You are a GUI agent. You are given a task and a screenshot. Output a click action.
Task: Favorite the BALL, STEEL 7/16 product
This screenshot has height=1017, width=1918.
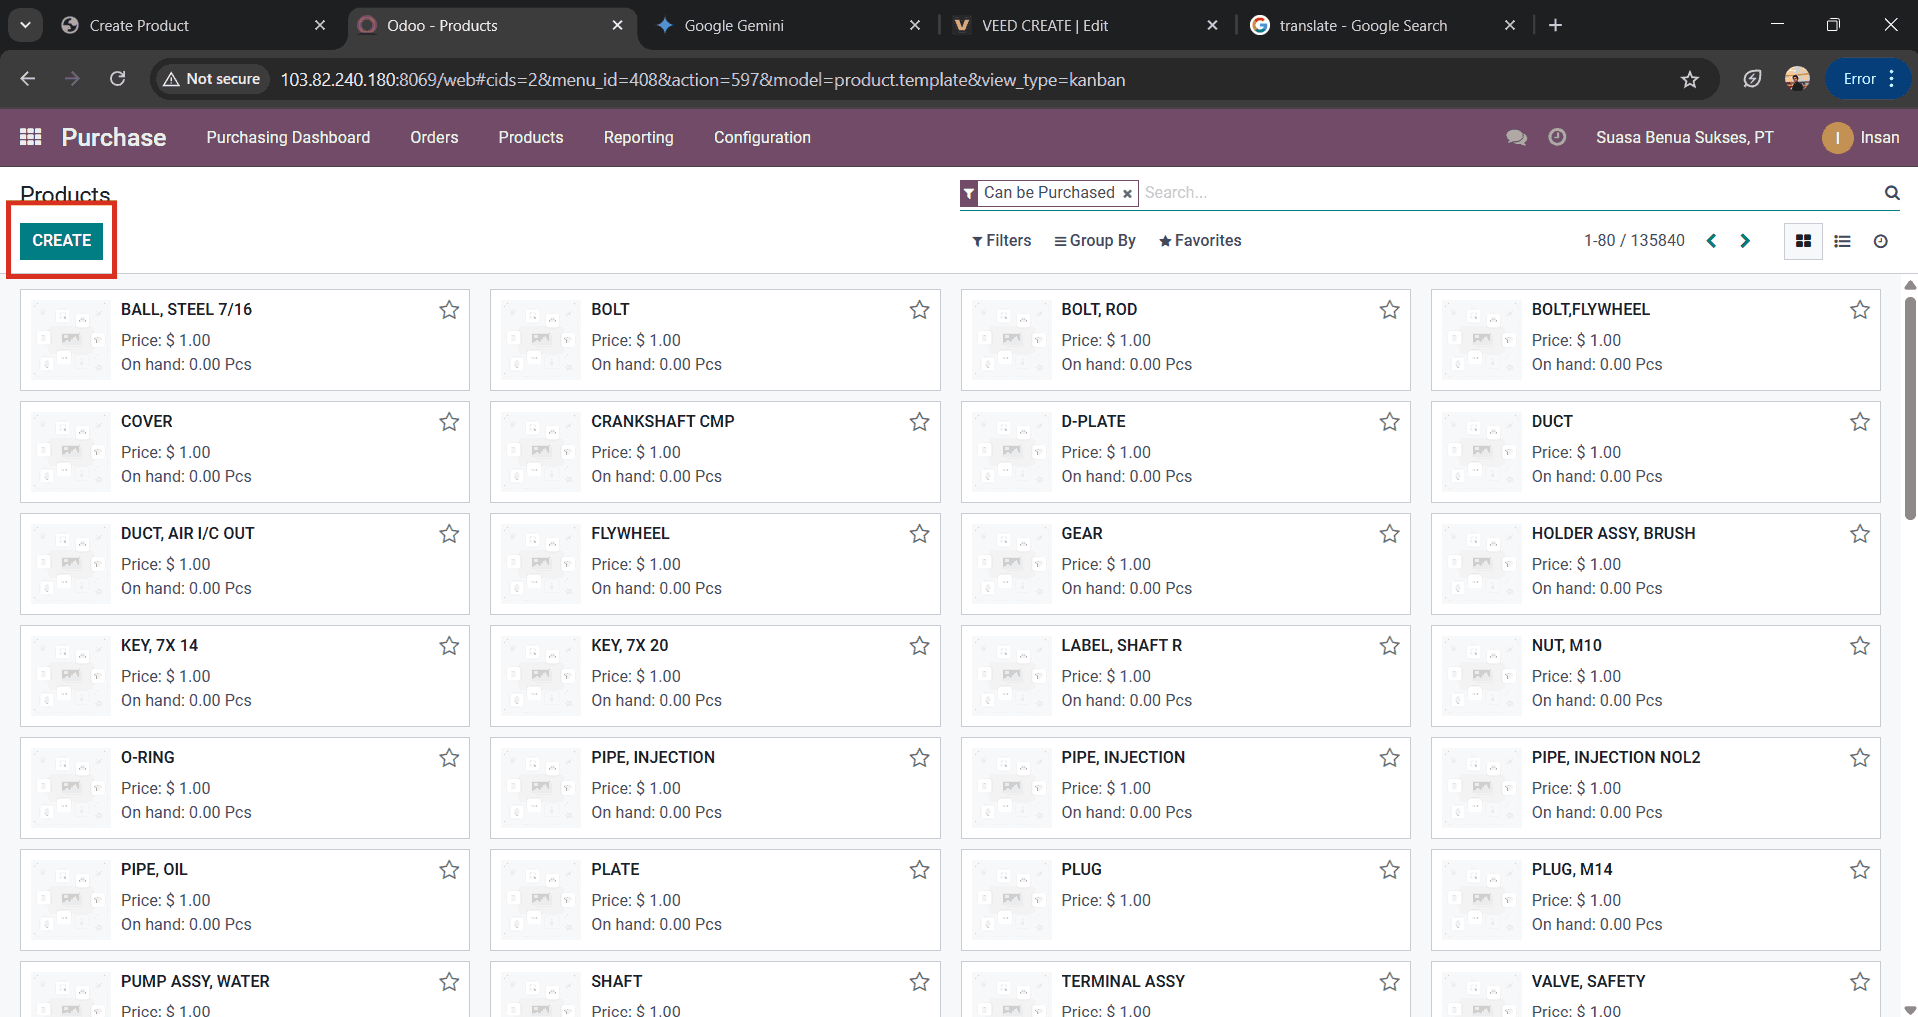click(x=449, y=310)
